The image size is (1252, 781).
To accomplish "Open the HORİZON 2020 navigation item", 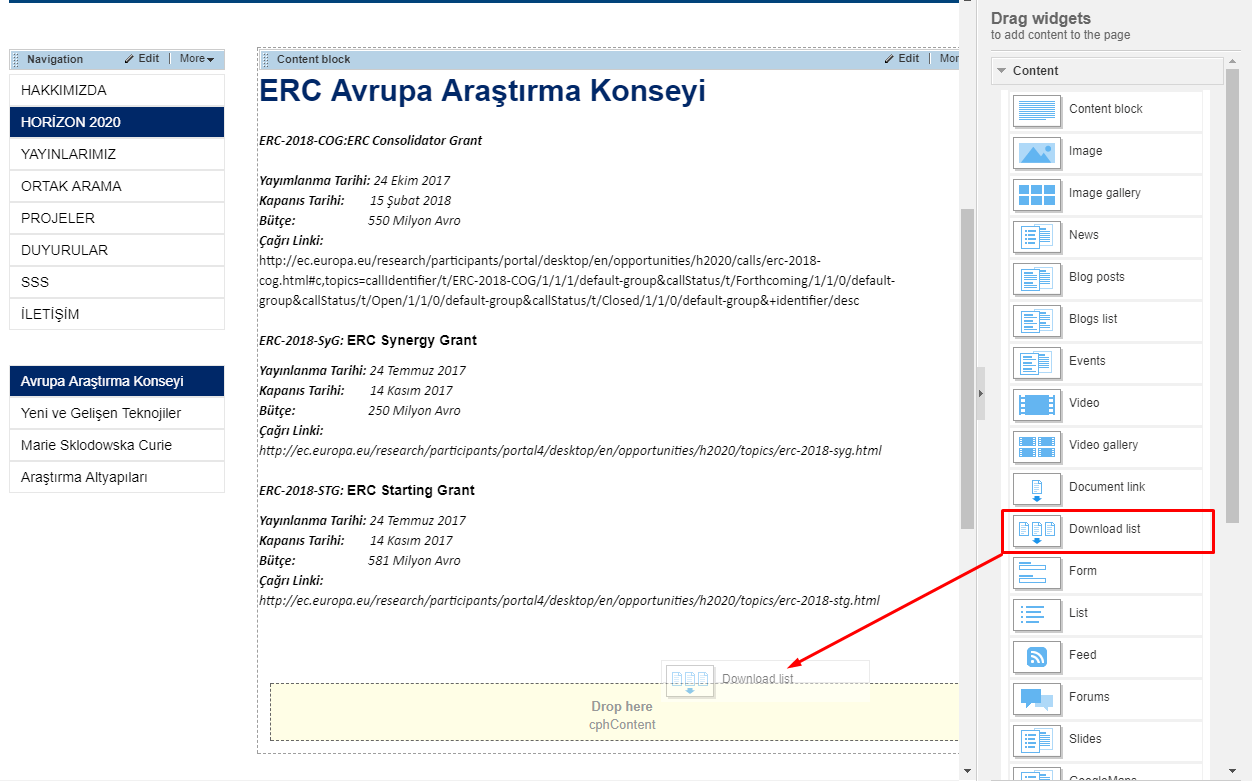I will [117, 122].
